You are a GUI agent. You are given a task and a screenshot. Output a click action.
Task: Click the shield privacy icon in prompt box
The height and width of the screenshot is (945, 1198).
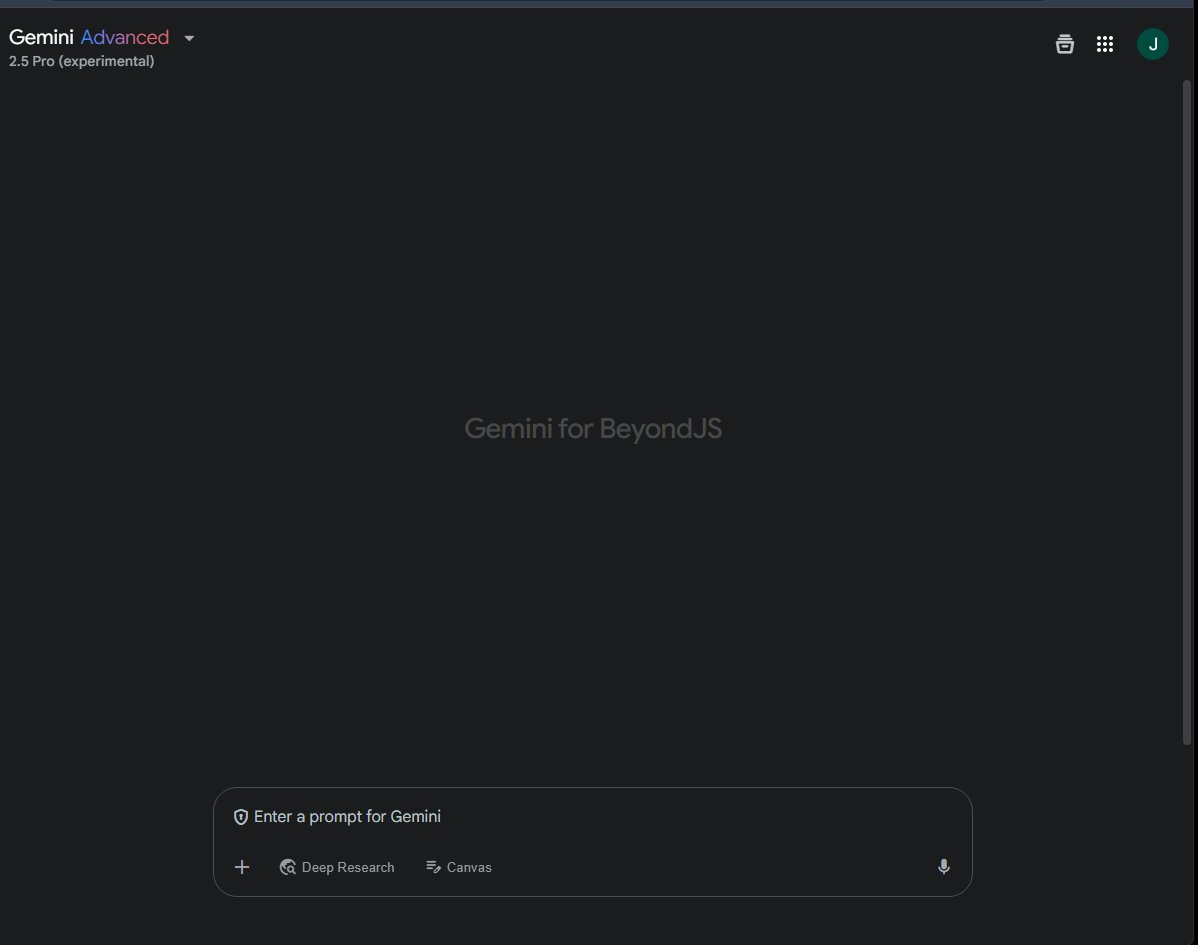(241, 817)
